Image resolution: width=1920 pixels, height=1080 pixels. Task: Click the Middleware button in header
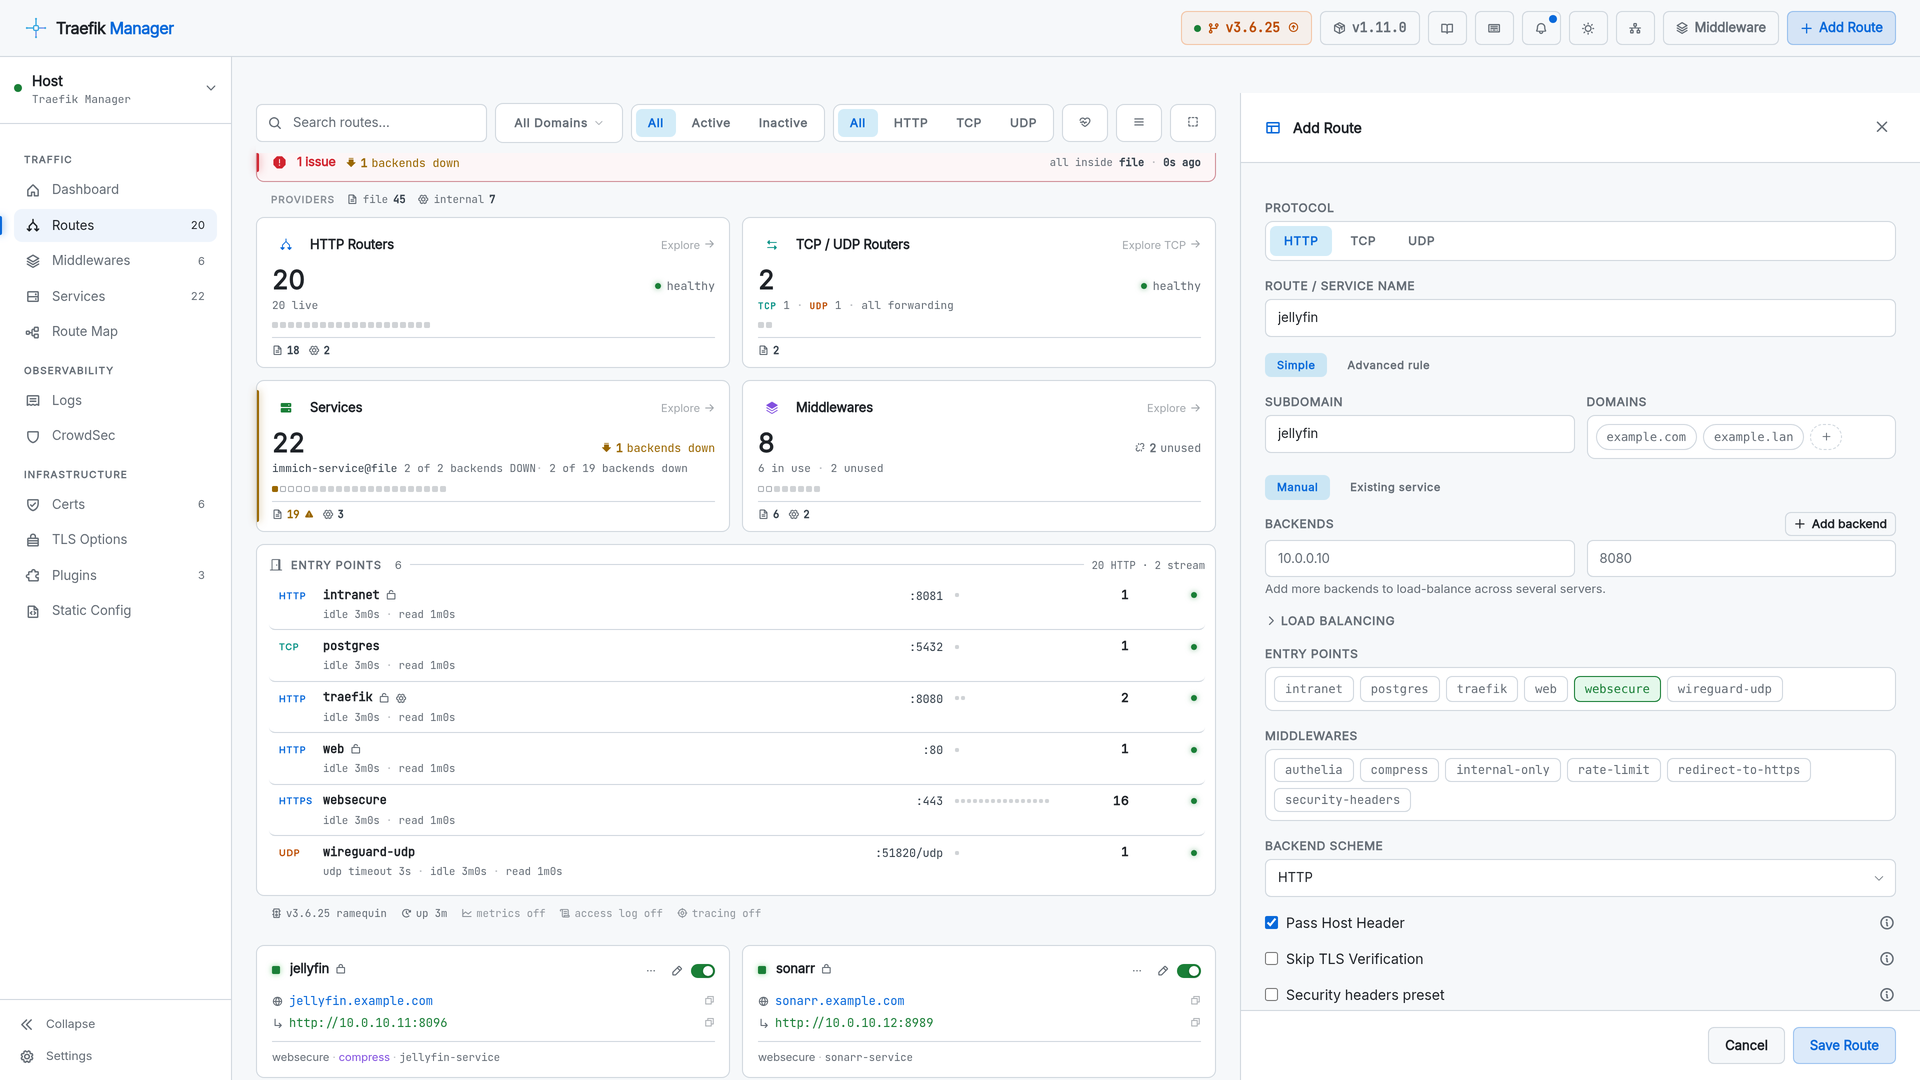point(1721,28)
